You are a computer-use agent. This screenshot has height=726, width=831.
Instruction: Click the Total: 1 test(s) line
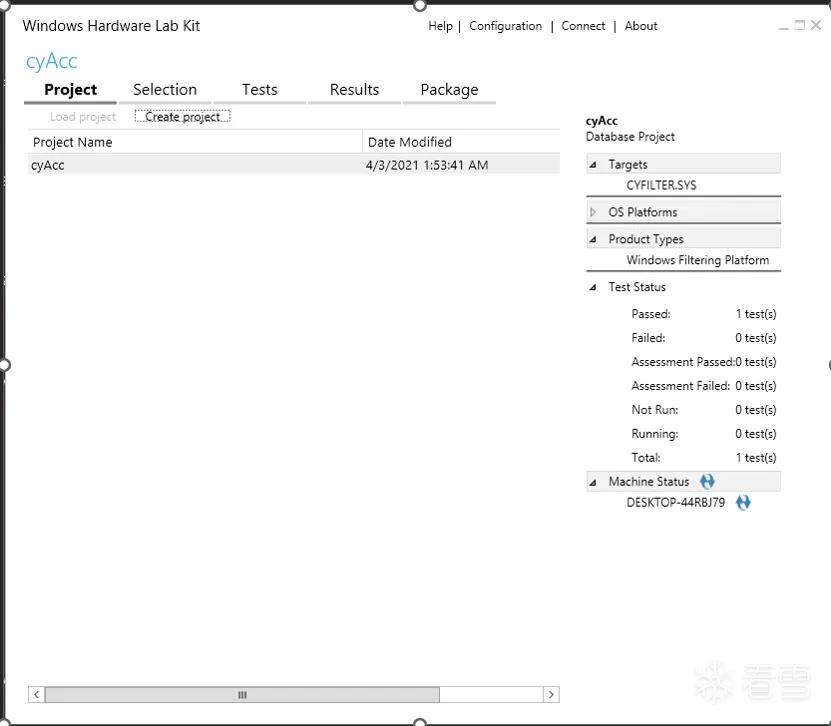(703, 457)
